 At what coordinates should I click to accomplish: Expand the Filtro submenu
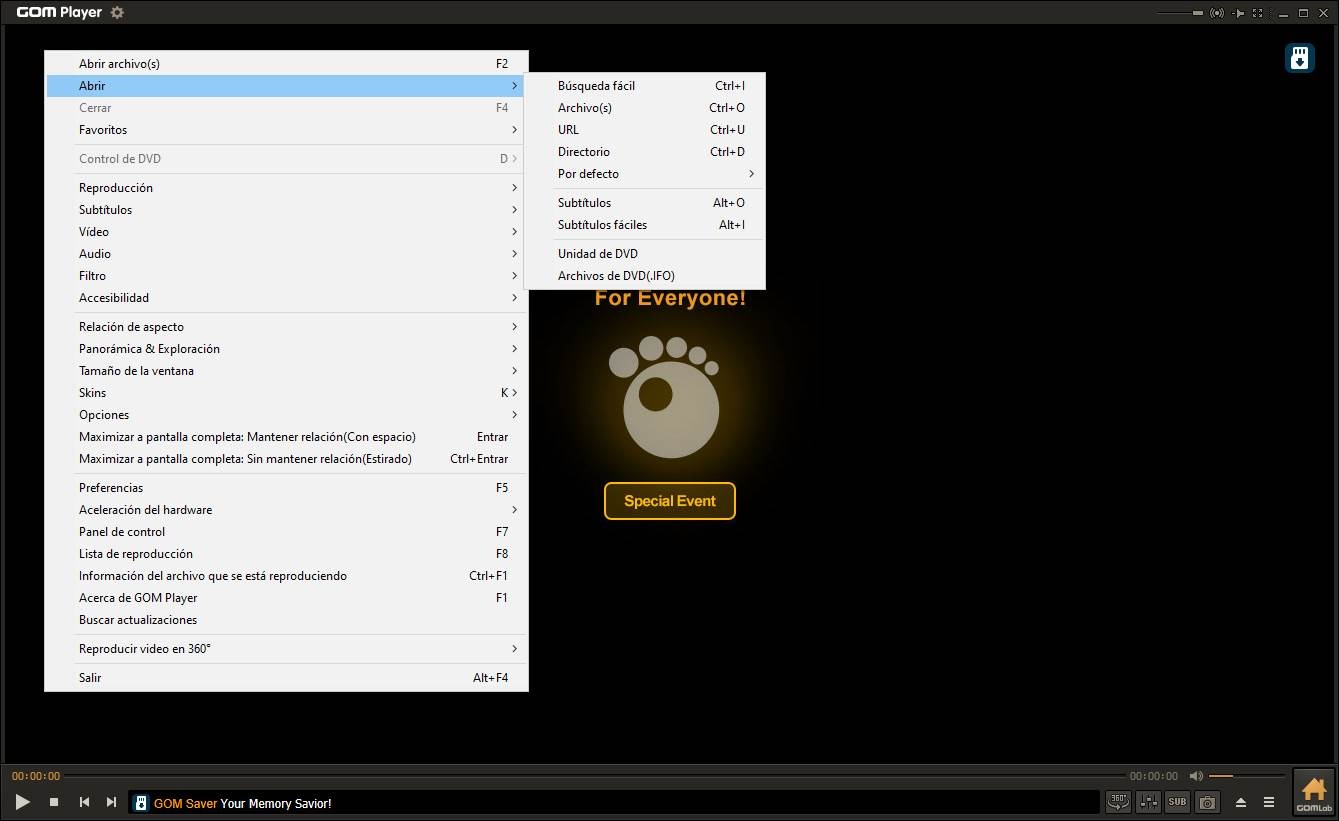[286, 276]
